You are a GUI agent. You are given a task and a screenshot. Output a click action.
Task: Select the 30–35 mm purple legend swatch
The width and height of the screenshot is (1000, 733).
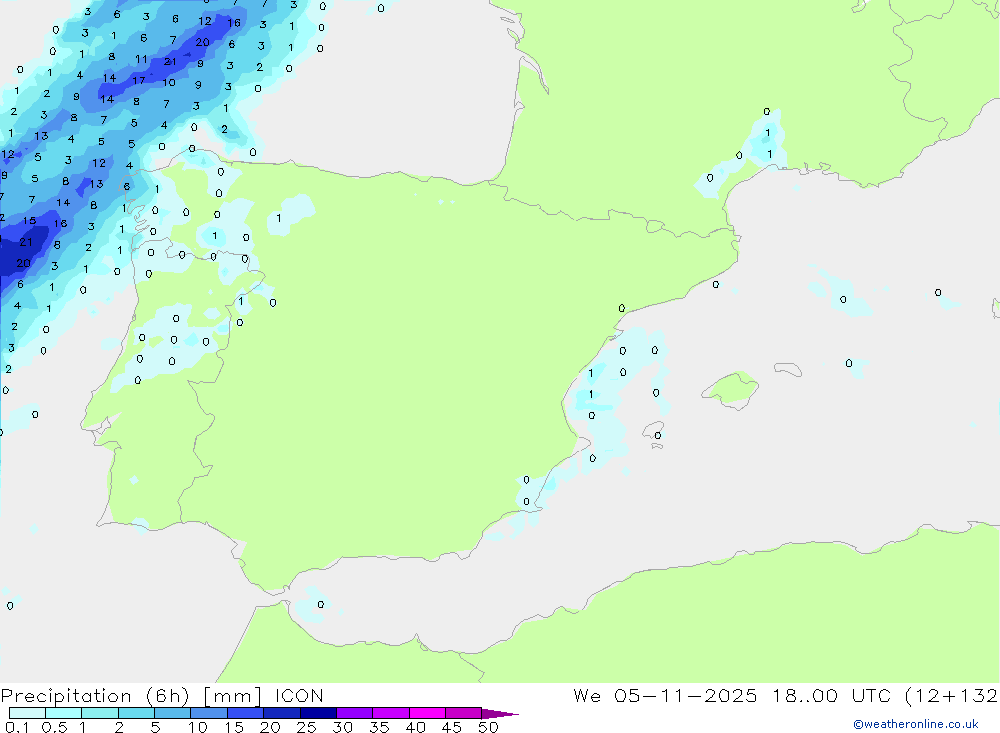click(354, 713)
